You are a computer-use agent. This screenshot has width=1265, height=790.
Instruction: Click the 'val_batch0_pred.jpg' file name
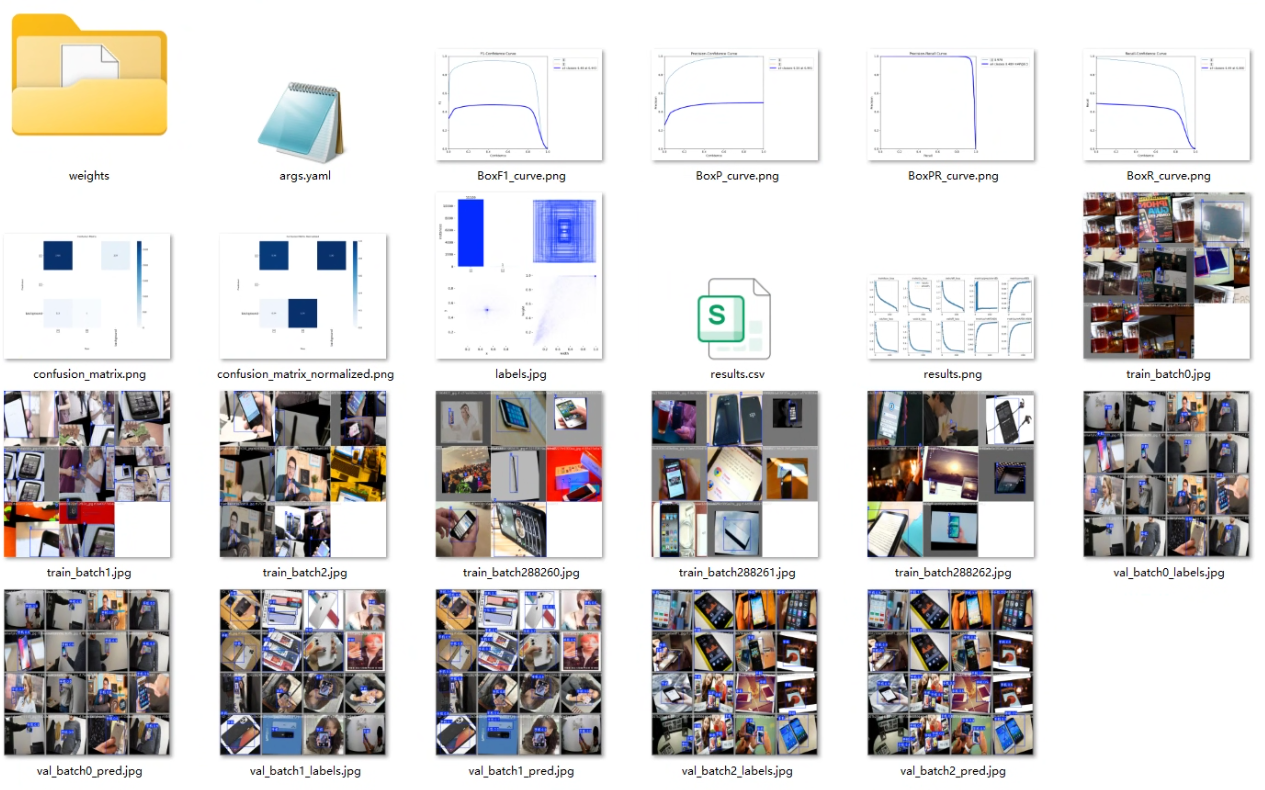click(x=89, y=770)
